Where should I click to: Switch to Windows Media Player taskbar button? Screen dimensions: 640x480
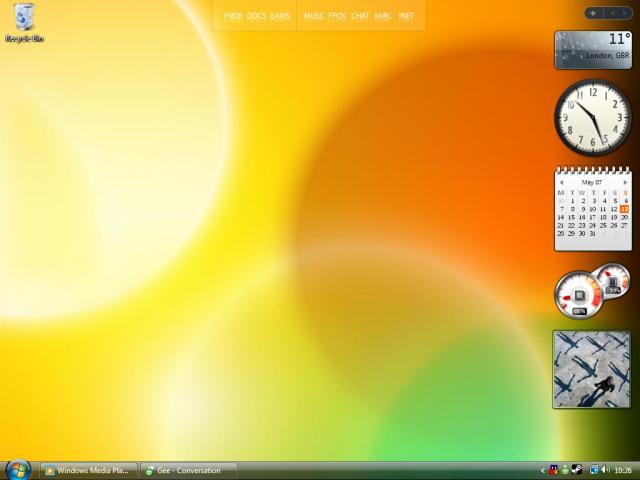click(x=90, y=470)
